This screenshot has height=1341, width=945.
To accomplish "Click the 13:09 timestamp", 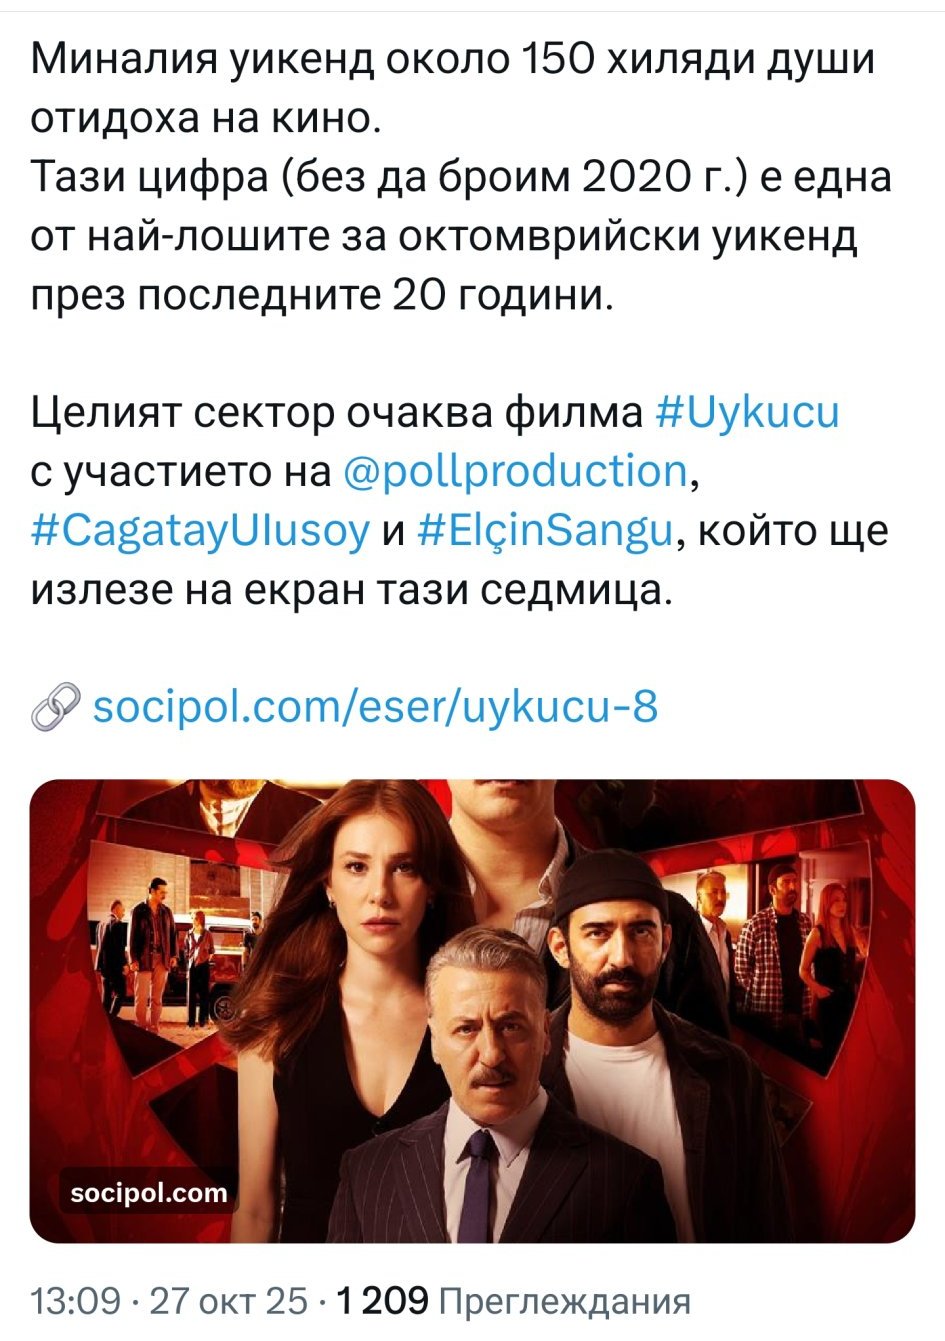I will click(x=75, y=1301).
